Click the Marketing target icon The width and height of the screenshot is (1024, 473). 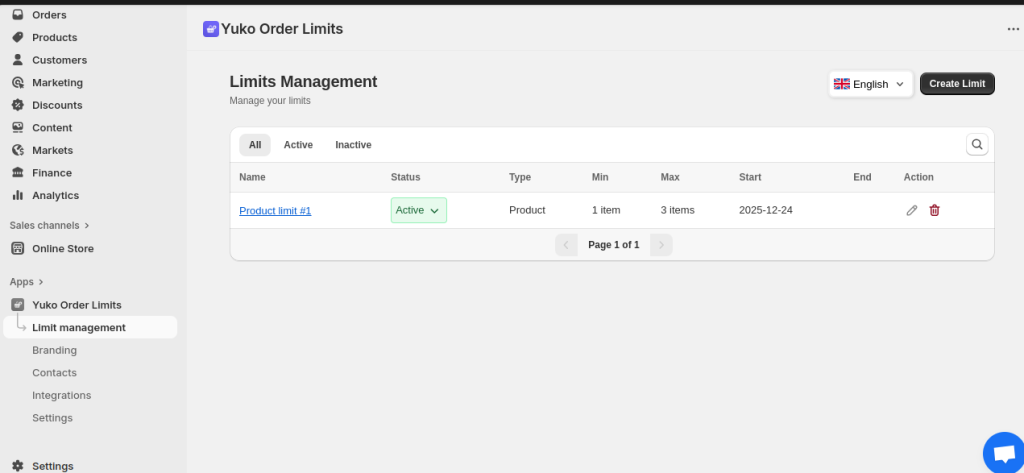[x=18, y=82]
